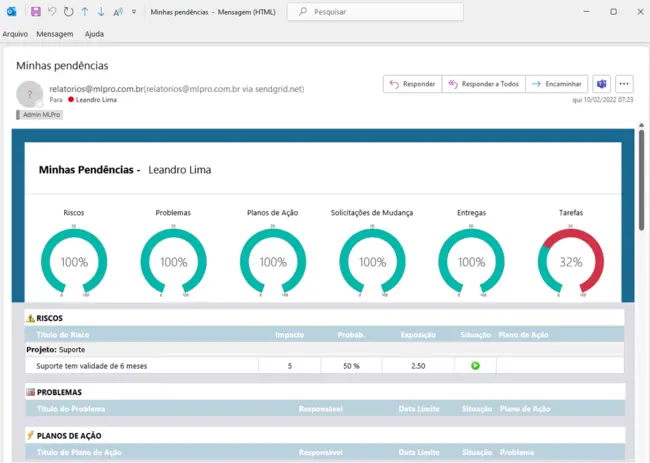The height and width of the screenshot is (463, 650).
Task: Click the '50 %' probability cell
Action: tap(352, 366)
